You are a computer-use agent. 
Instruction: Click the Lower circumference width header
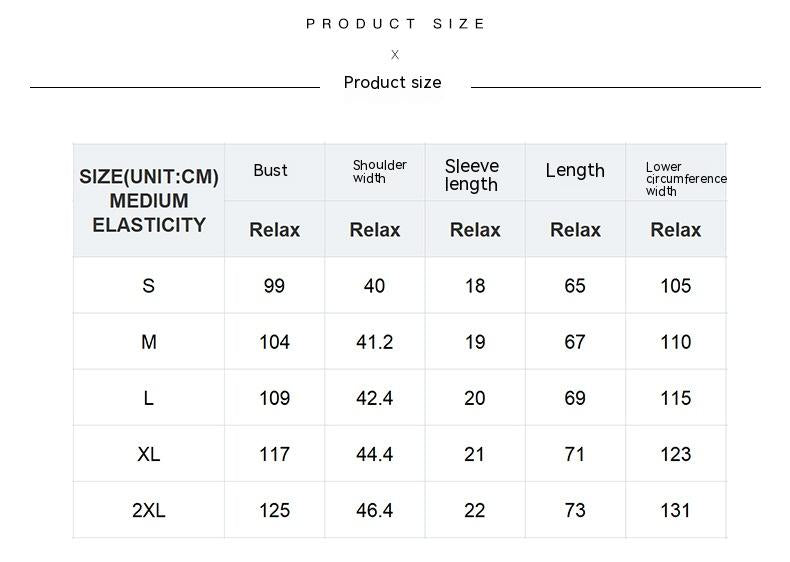pos(686,179)
